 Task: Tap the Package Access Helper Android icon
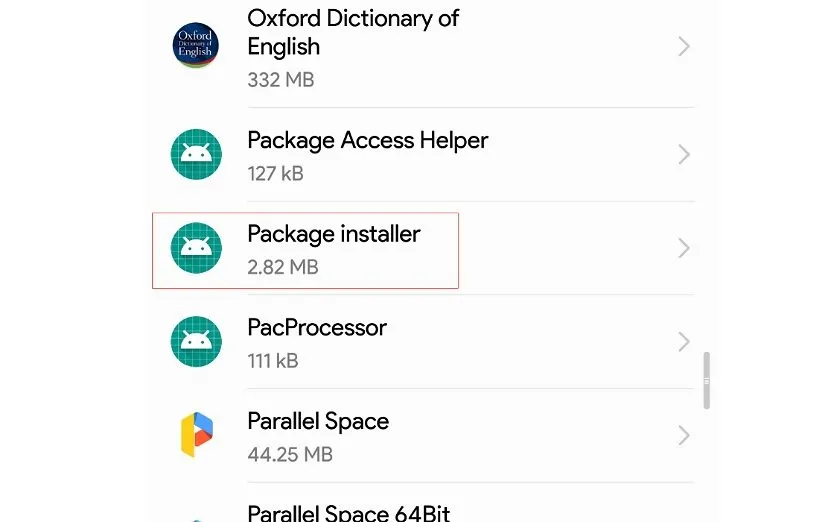coord(196,154)
